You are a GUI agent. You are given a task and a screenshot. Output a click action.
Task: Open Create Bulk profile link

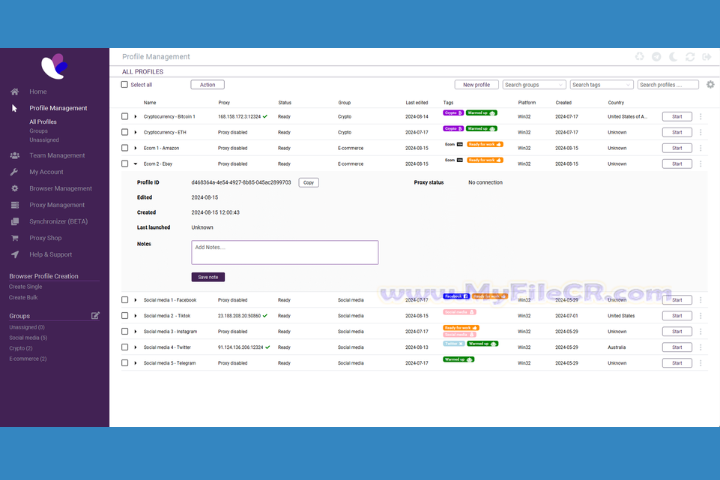pyautogui.click(x=23, y=298)
